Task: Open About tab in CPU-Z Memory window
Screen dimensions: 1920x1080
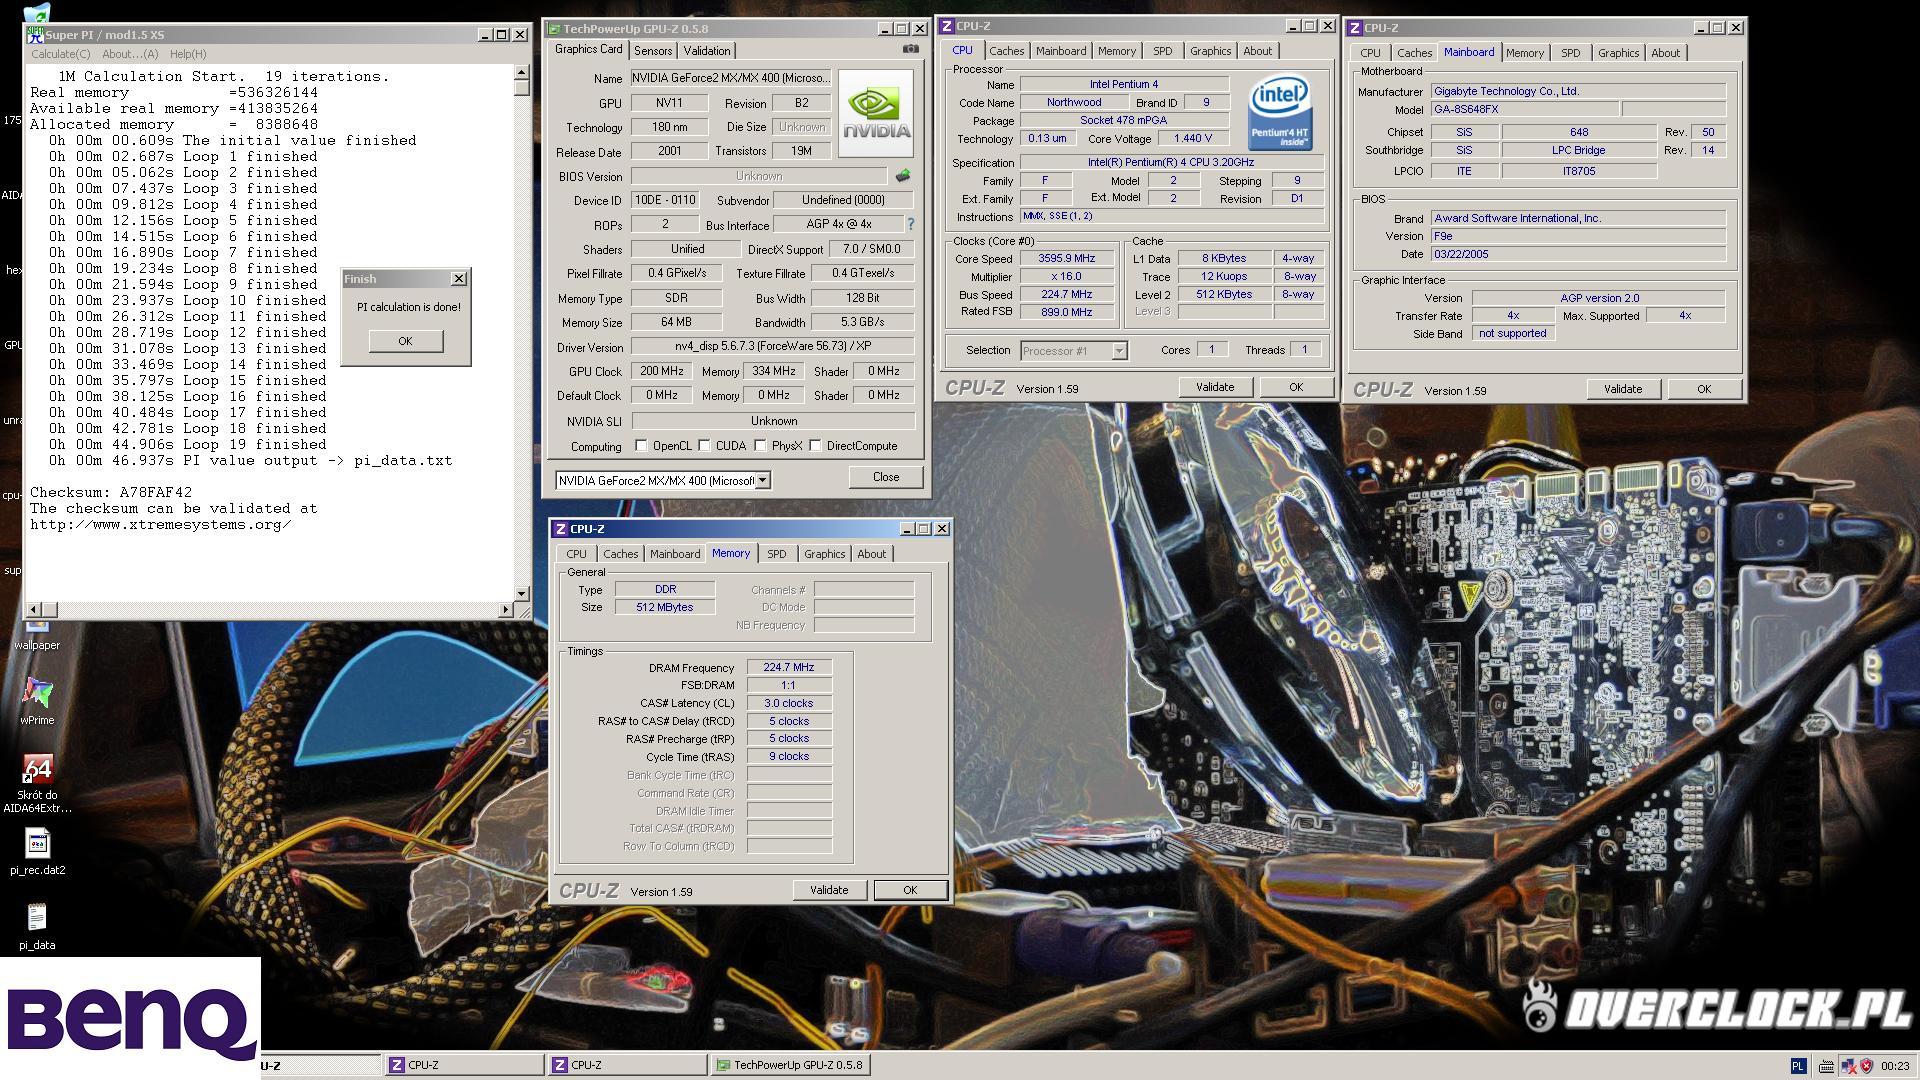Action: click(x=871, y=554)
